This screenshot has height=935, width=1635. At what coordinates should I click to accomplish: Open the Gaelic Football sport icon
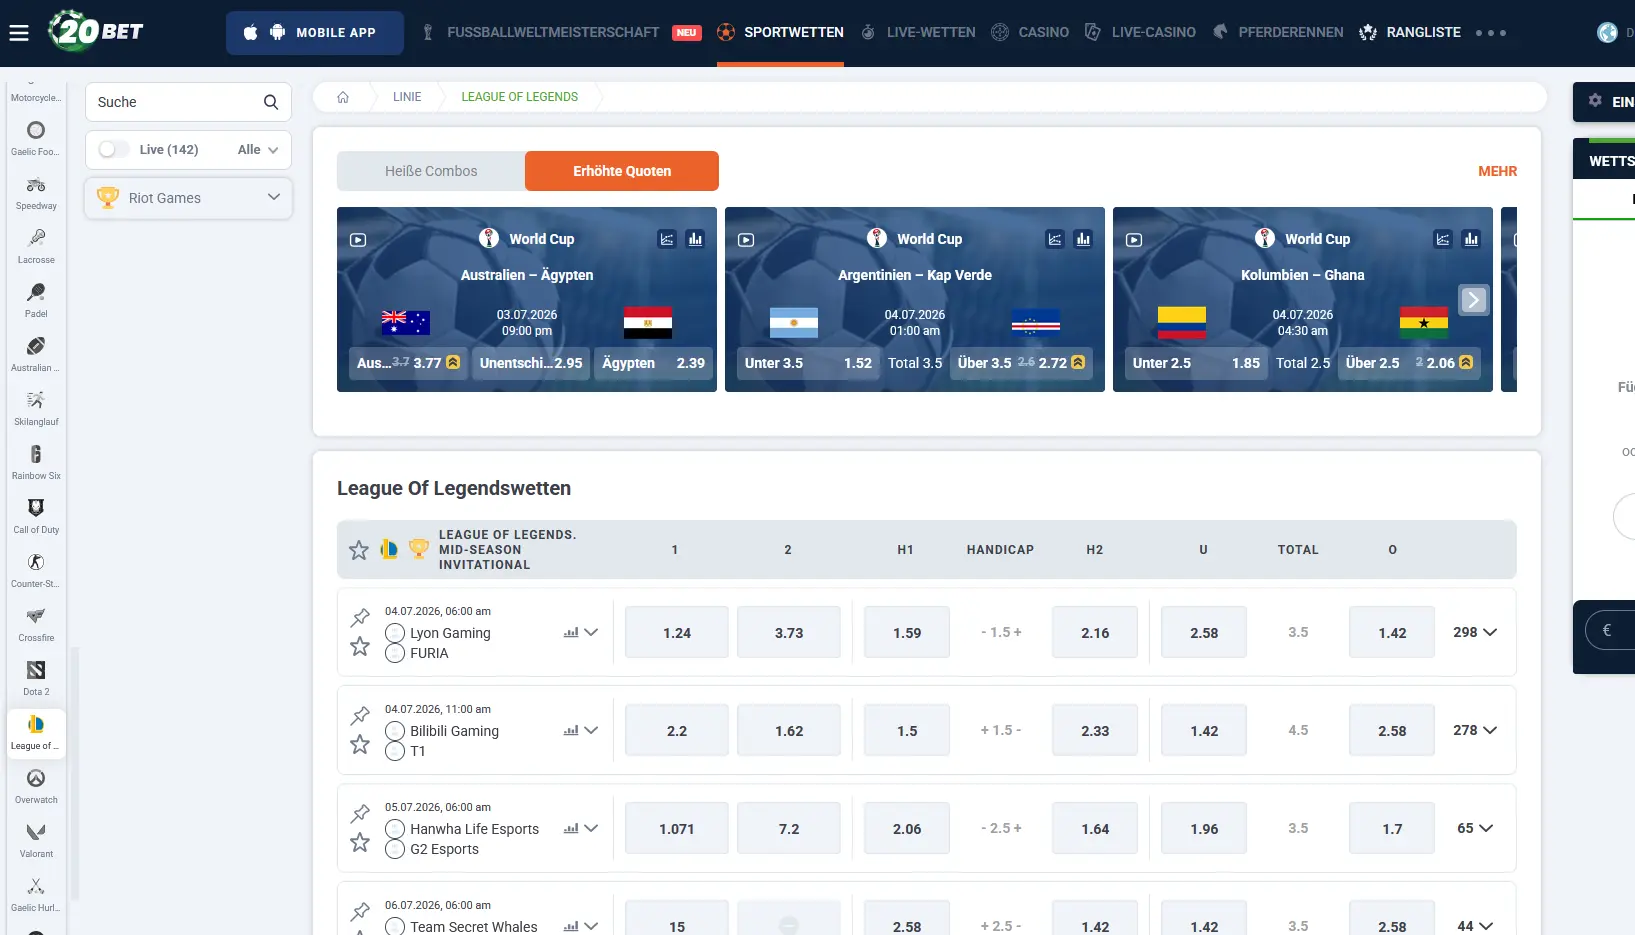[x=36, y=138]
